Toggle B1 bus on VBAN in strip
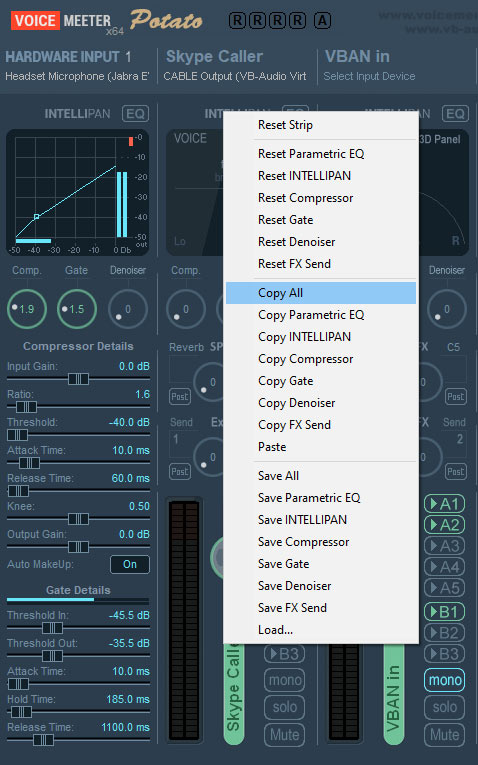 tap(445, 612)
